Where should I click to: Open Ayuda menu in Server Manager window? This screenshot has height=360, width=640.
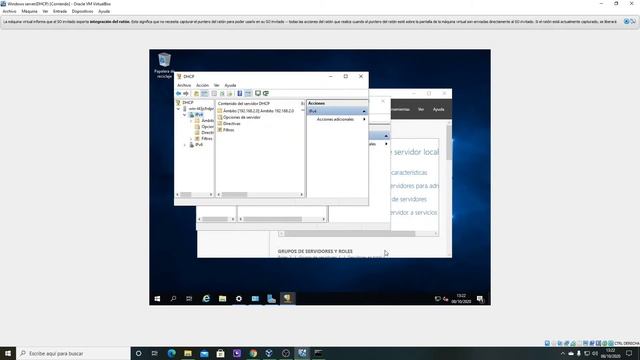pyautogui.click(x=438, y=109)
